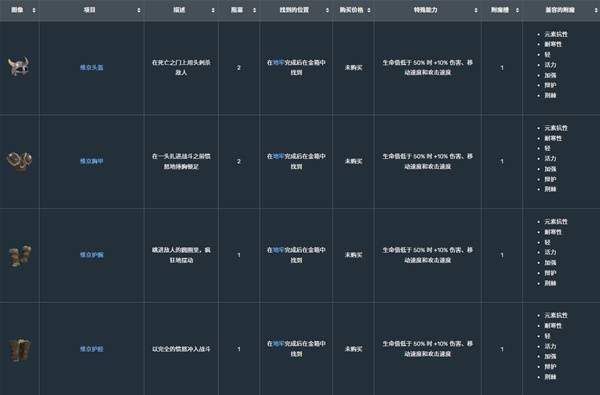
Task: Click armor value 1 in the leg guards row
Action: [239, 349]
